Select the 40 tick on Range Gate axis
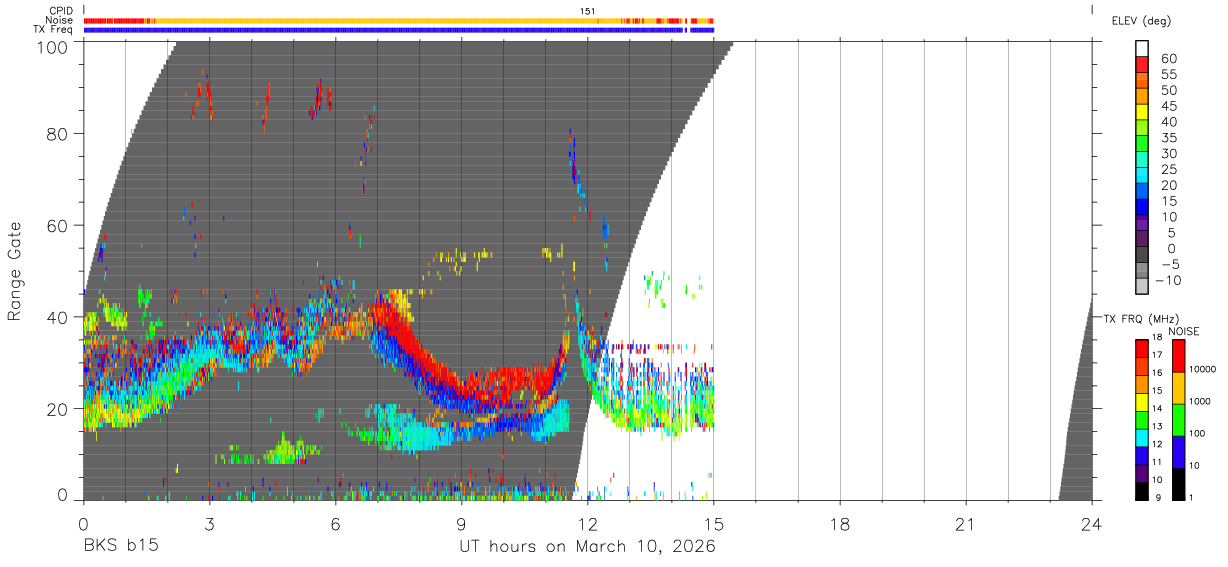 [x=57, y=317]
